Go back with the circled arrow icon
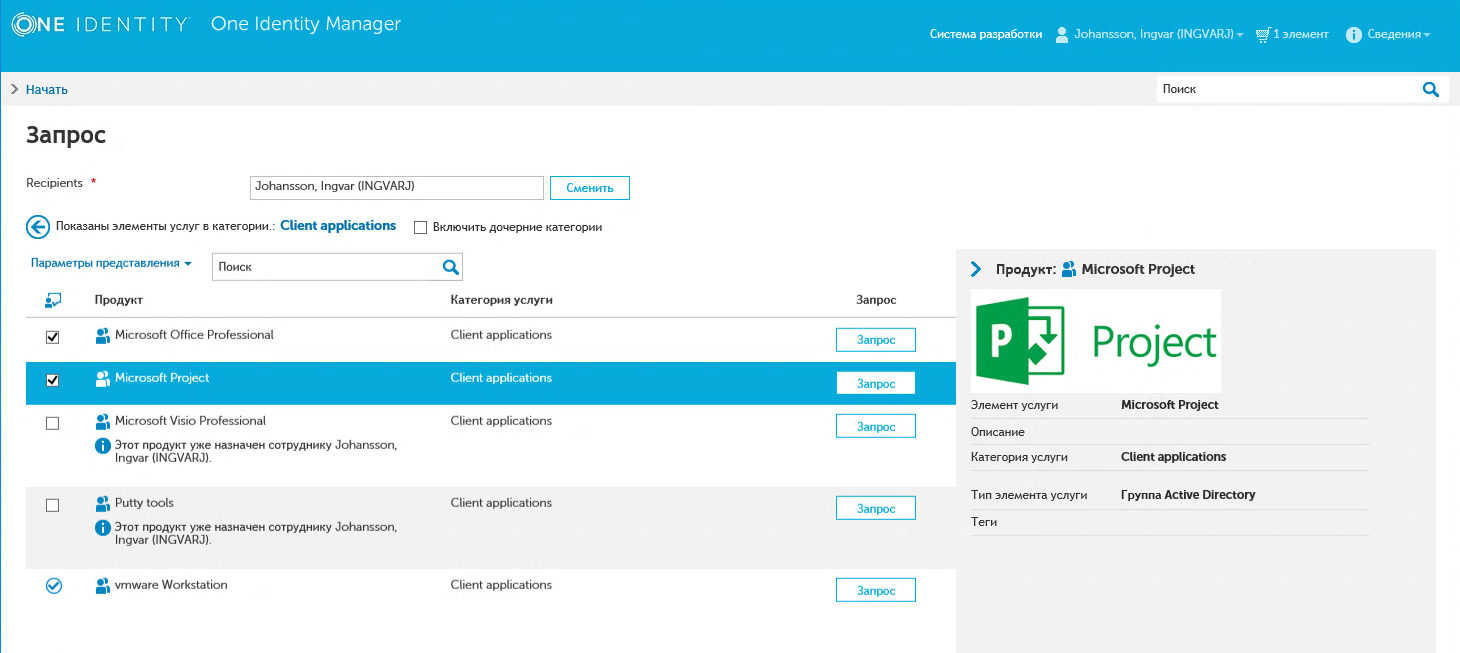Screen dimensions: 1460x653 [x=38, y=227]
